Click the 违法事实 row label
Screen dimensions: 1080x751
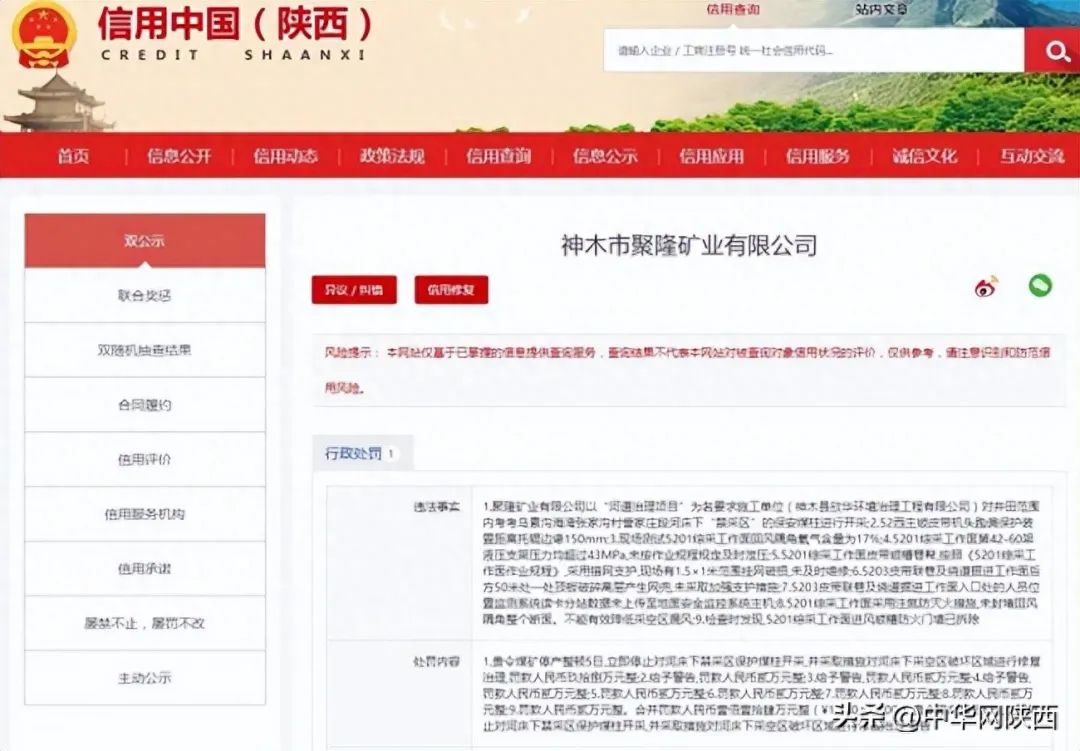pos(437,506)
